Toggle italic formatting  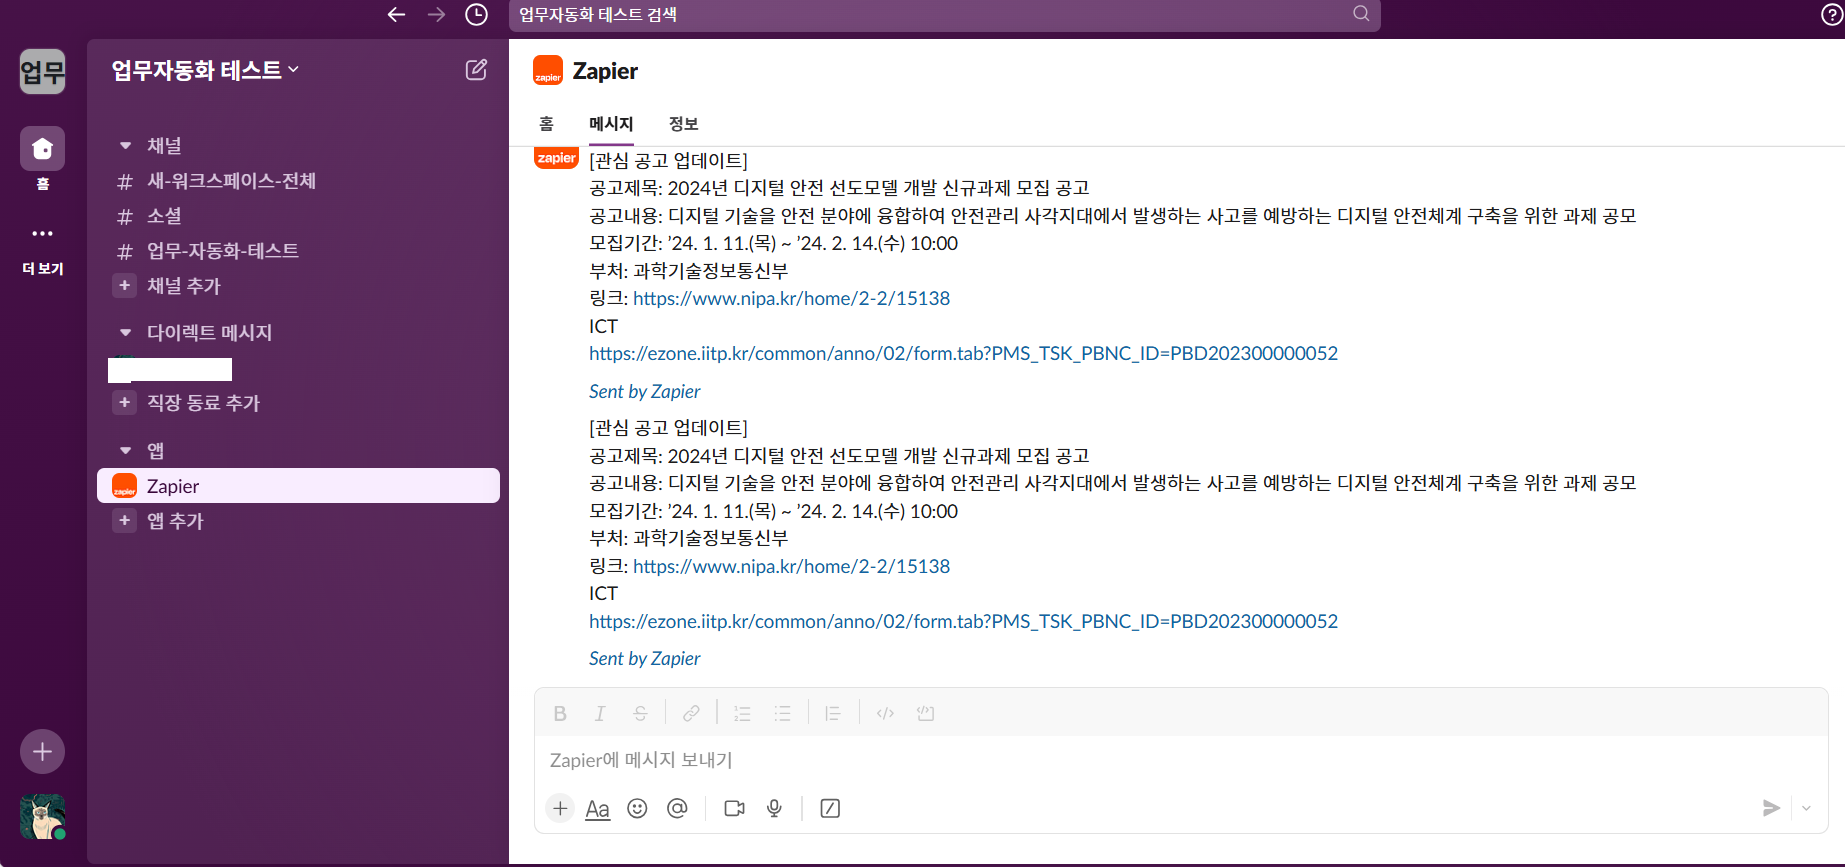point(600,713)
